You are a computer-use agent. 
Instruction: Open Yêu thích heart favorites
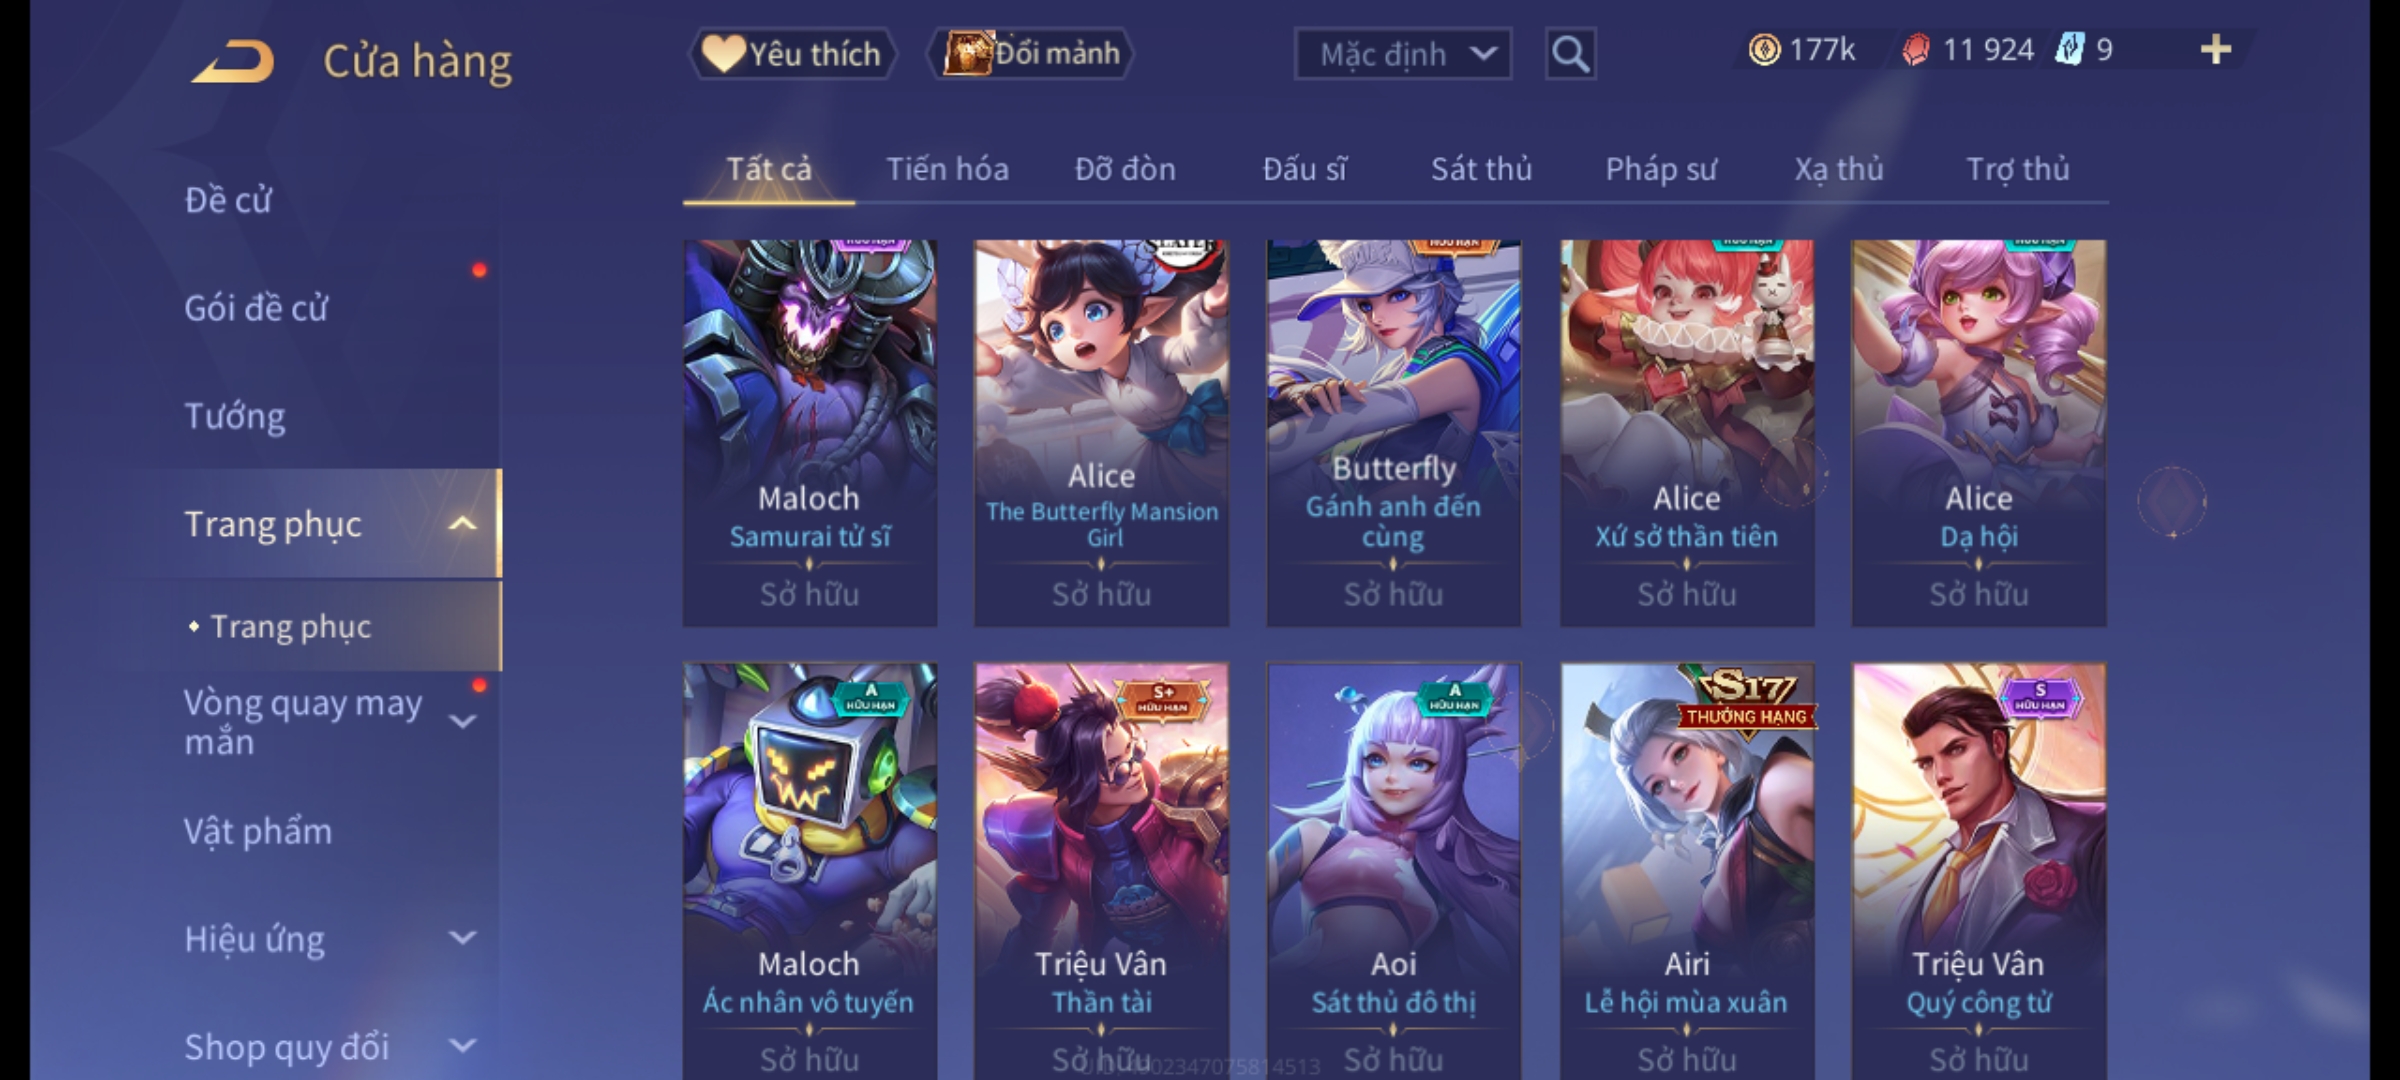pyautogui.click(x=792, y=54)
